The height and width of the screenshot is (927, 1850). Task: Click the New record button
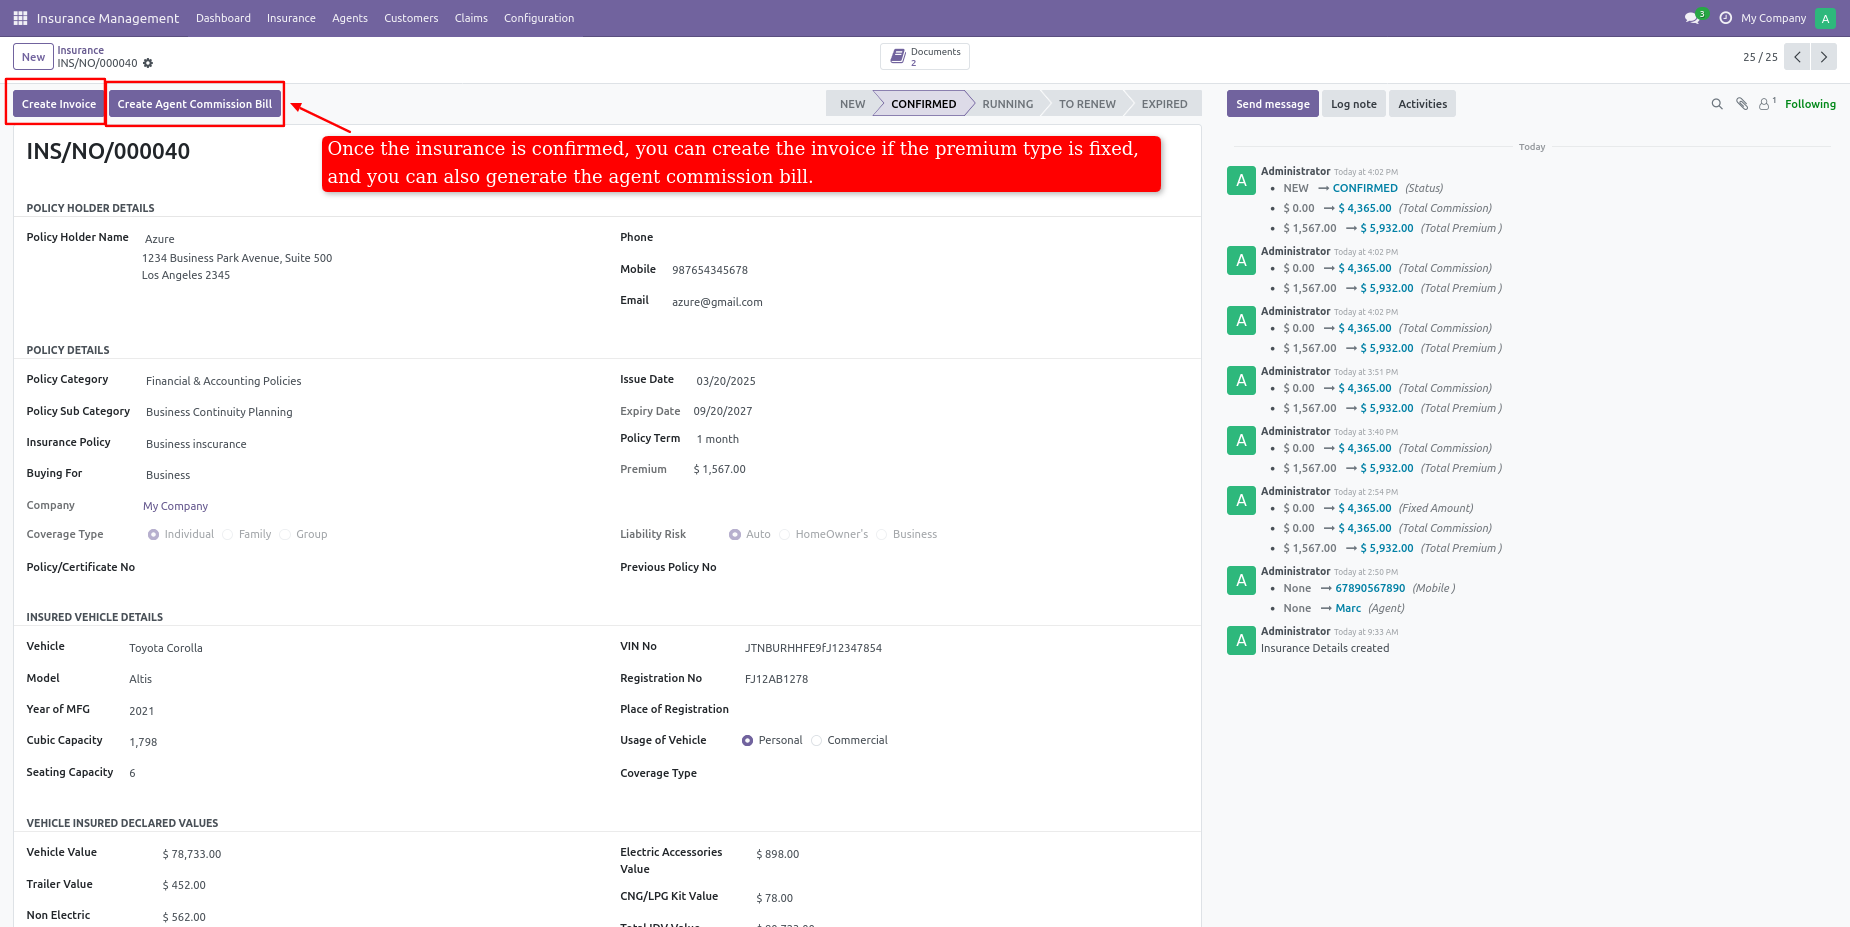33,57
